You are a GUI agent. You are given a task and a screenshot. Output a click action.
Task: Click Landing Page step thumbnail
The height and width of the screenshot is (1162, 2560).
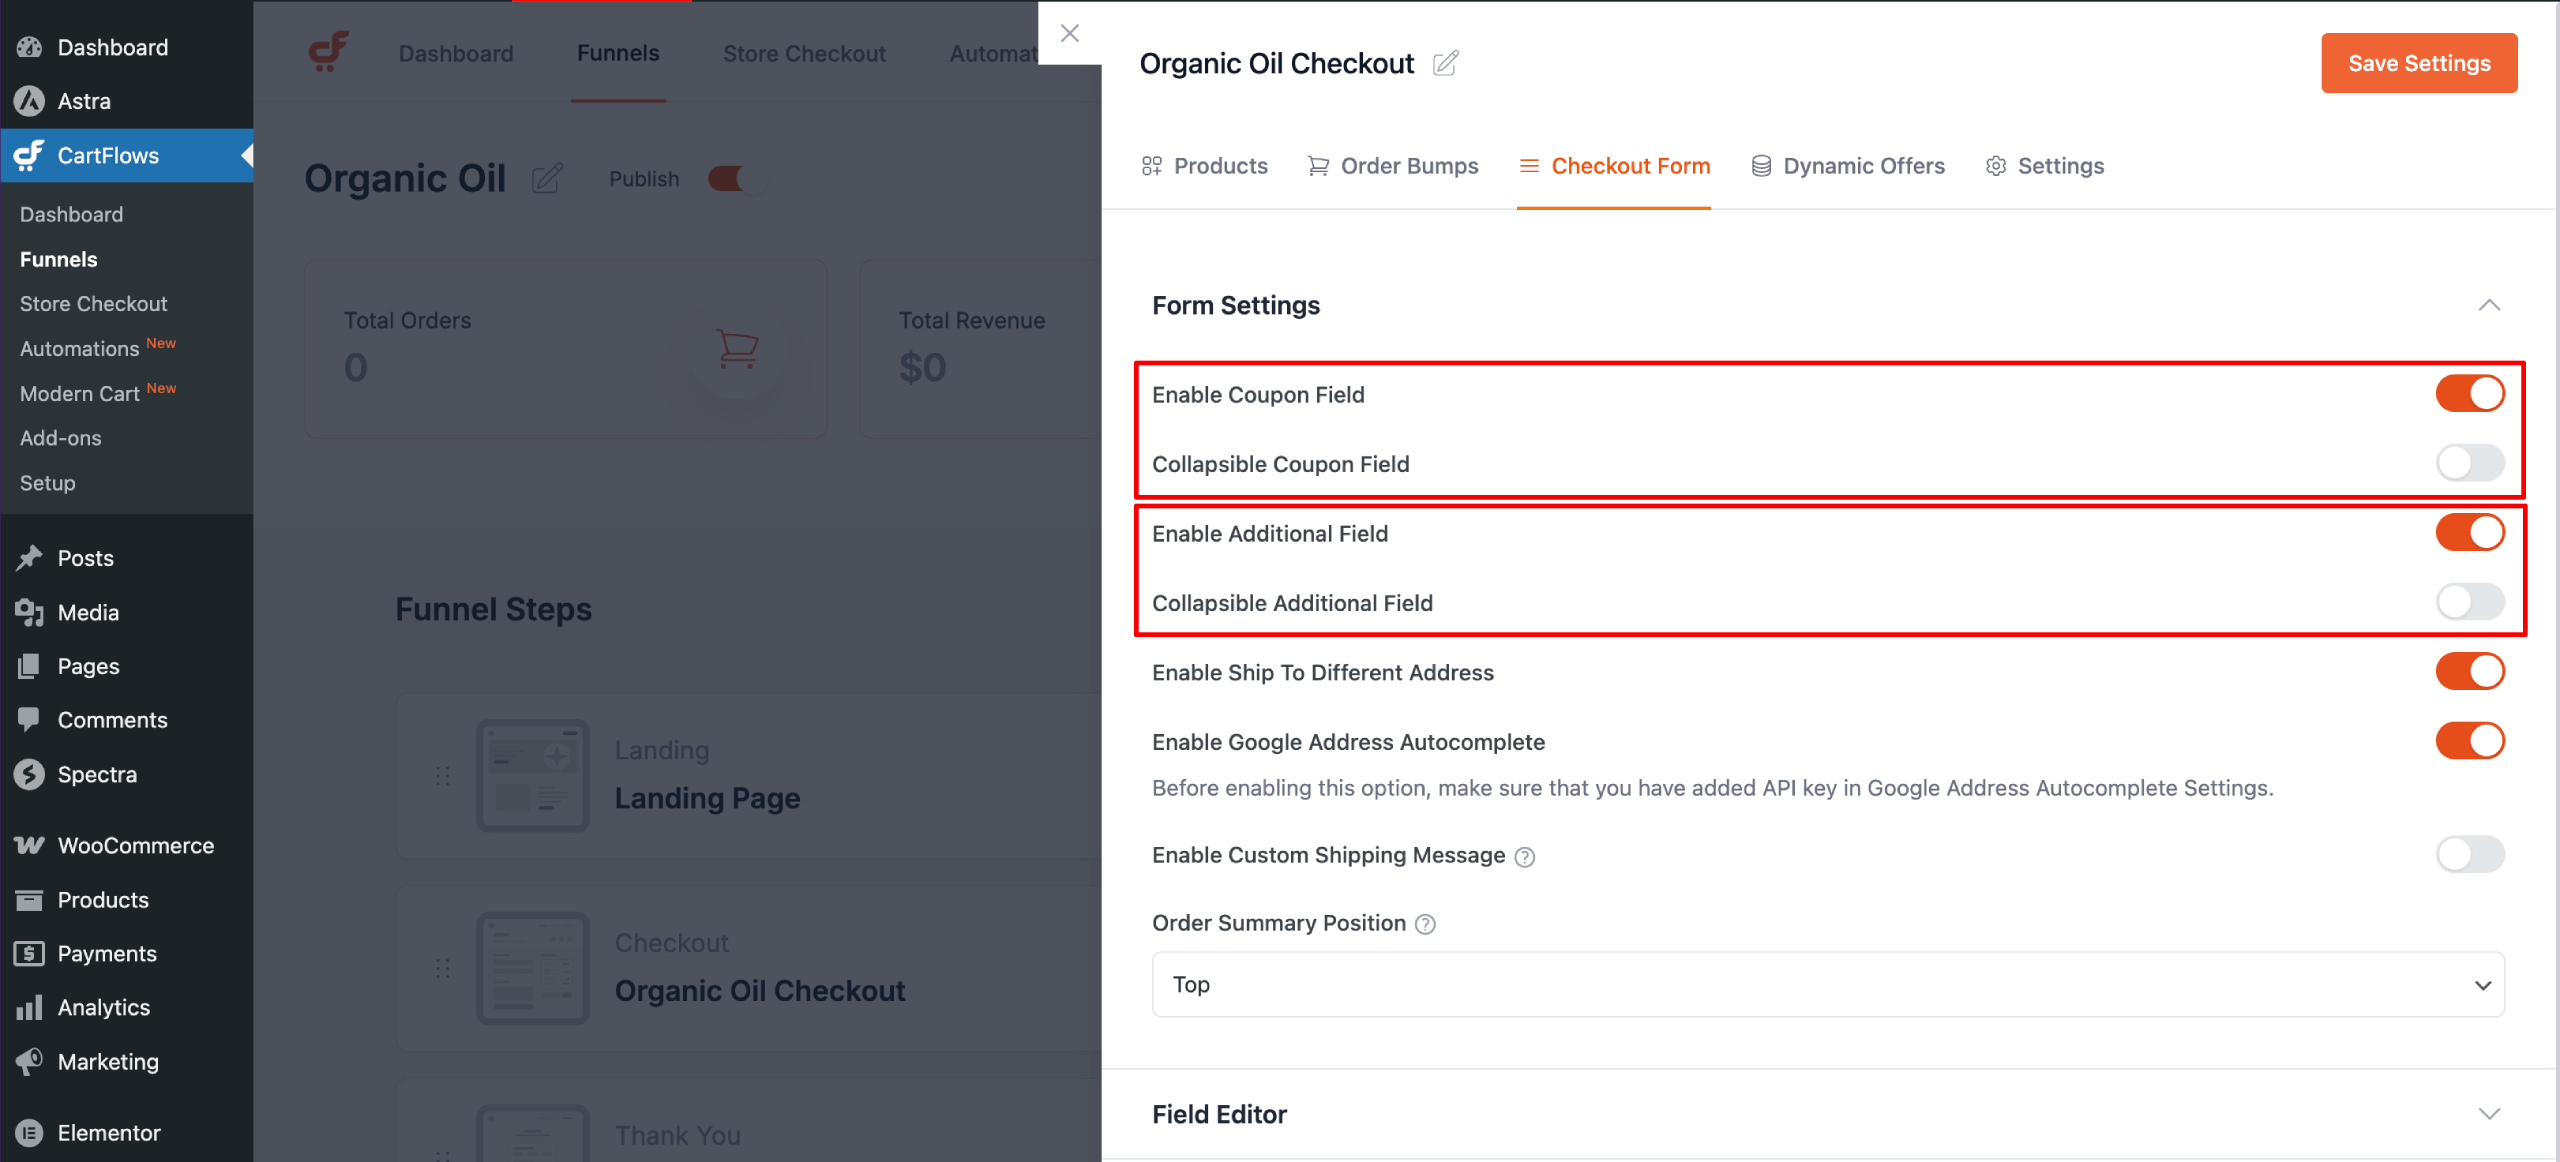click(x=533, y=775)
